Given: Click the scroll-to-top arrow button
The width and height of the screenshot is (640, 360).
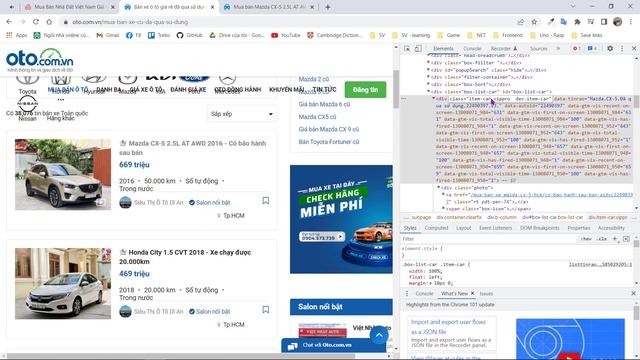Looking at the screenshot, I should click(x=379, y=335).
